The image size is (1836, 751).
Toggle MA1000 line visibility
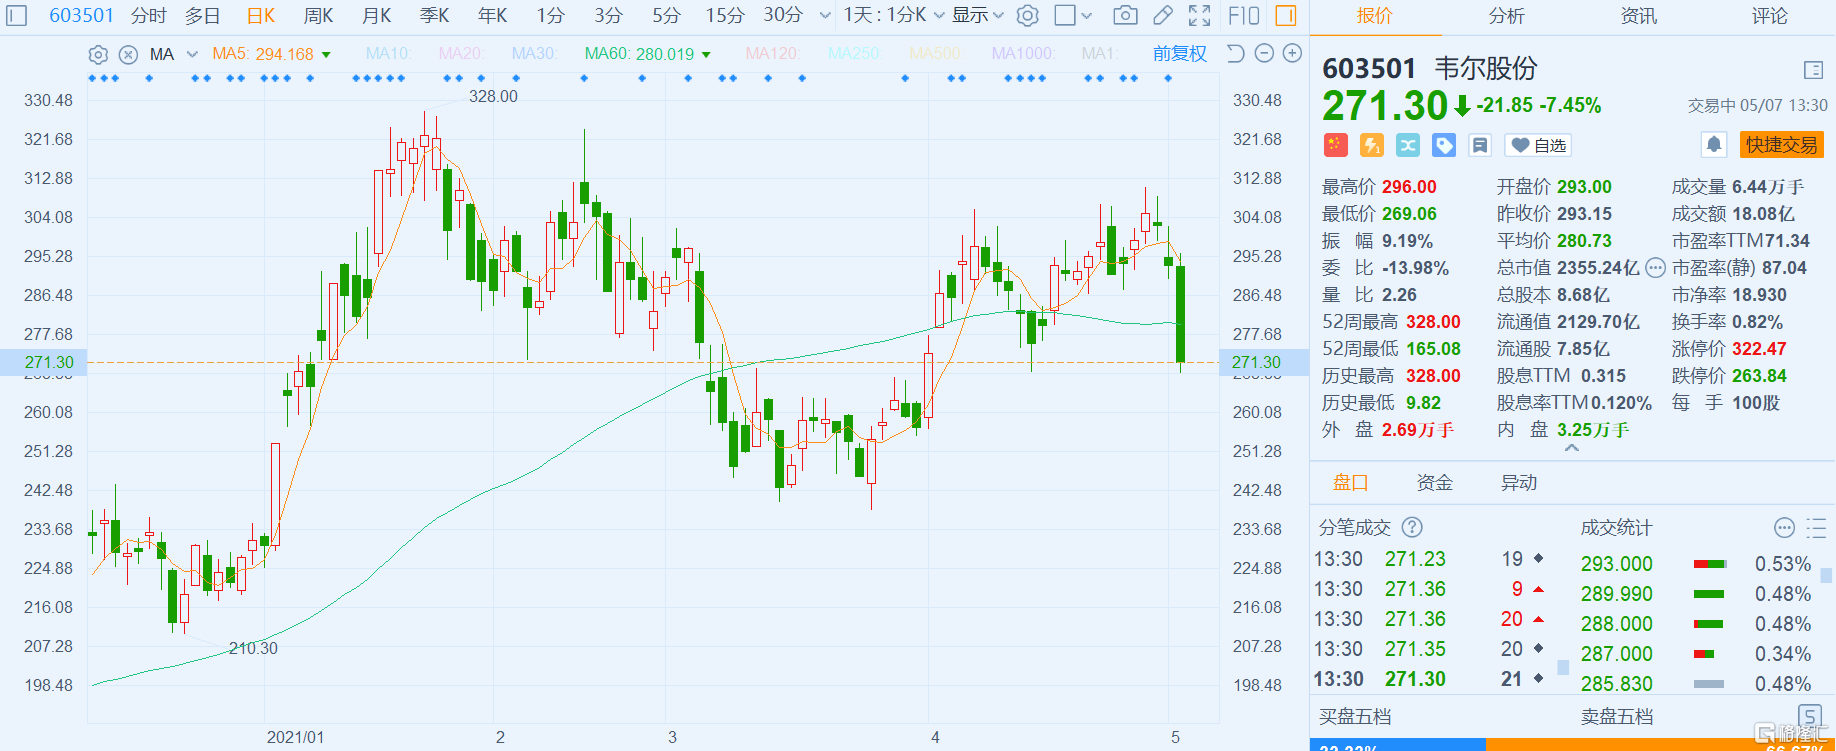point(1022,54)
